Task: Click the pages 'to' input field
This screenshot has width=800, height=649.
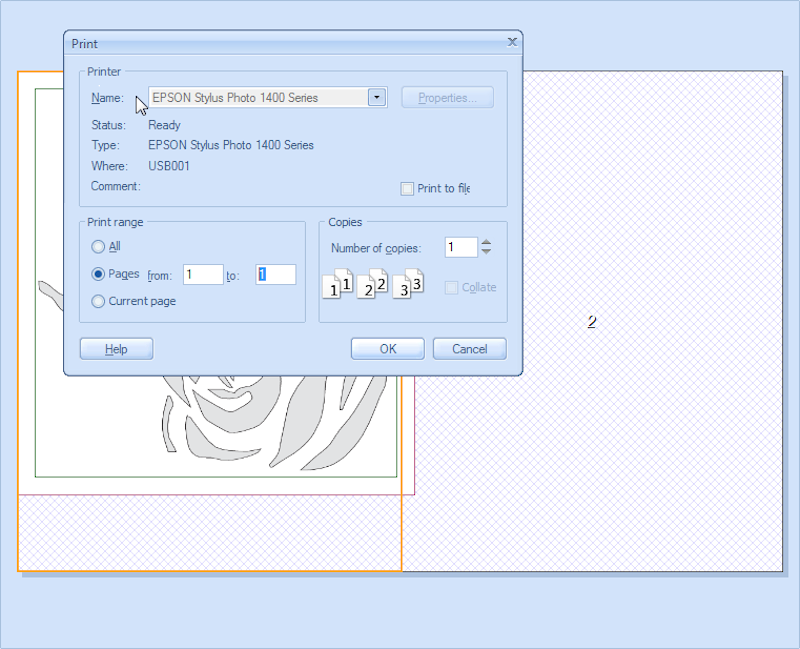Action: [x=276, y=274]
